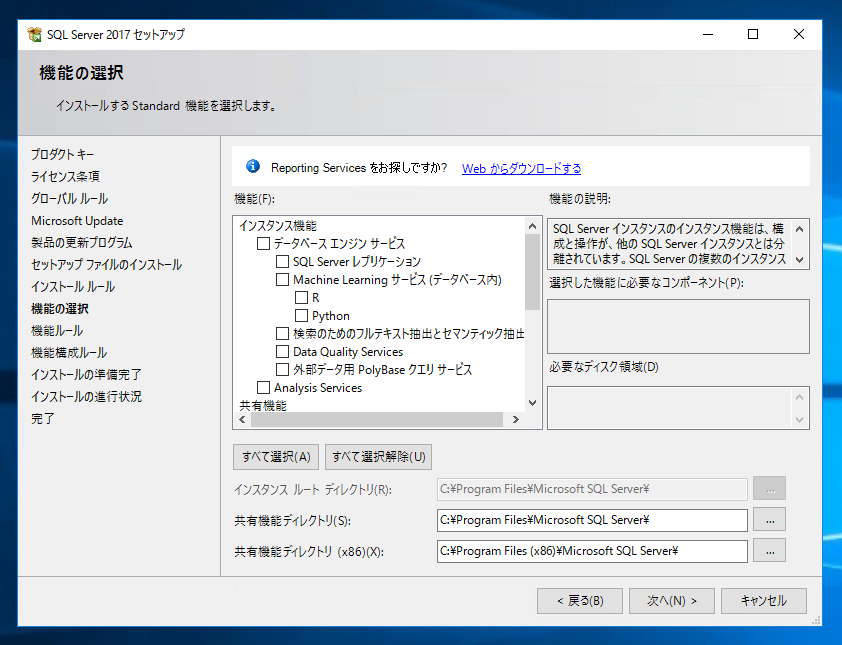
Task: Select the プロダクト キー step in sidebar
Action: click(62, 155)
